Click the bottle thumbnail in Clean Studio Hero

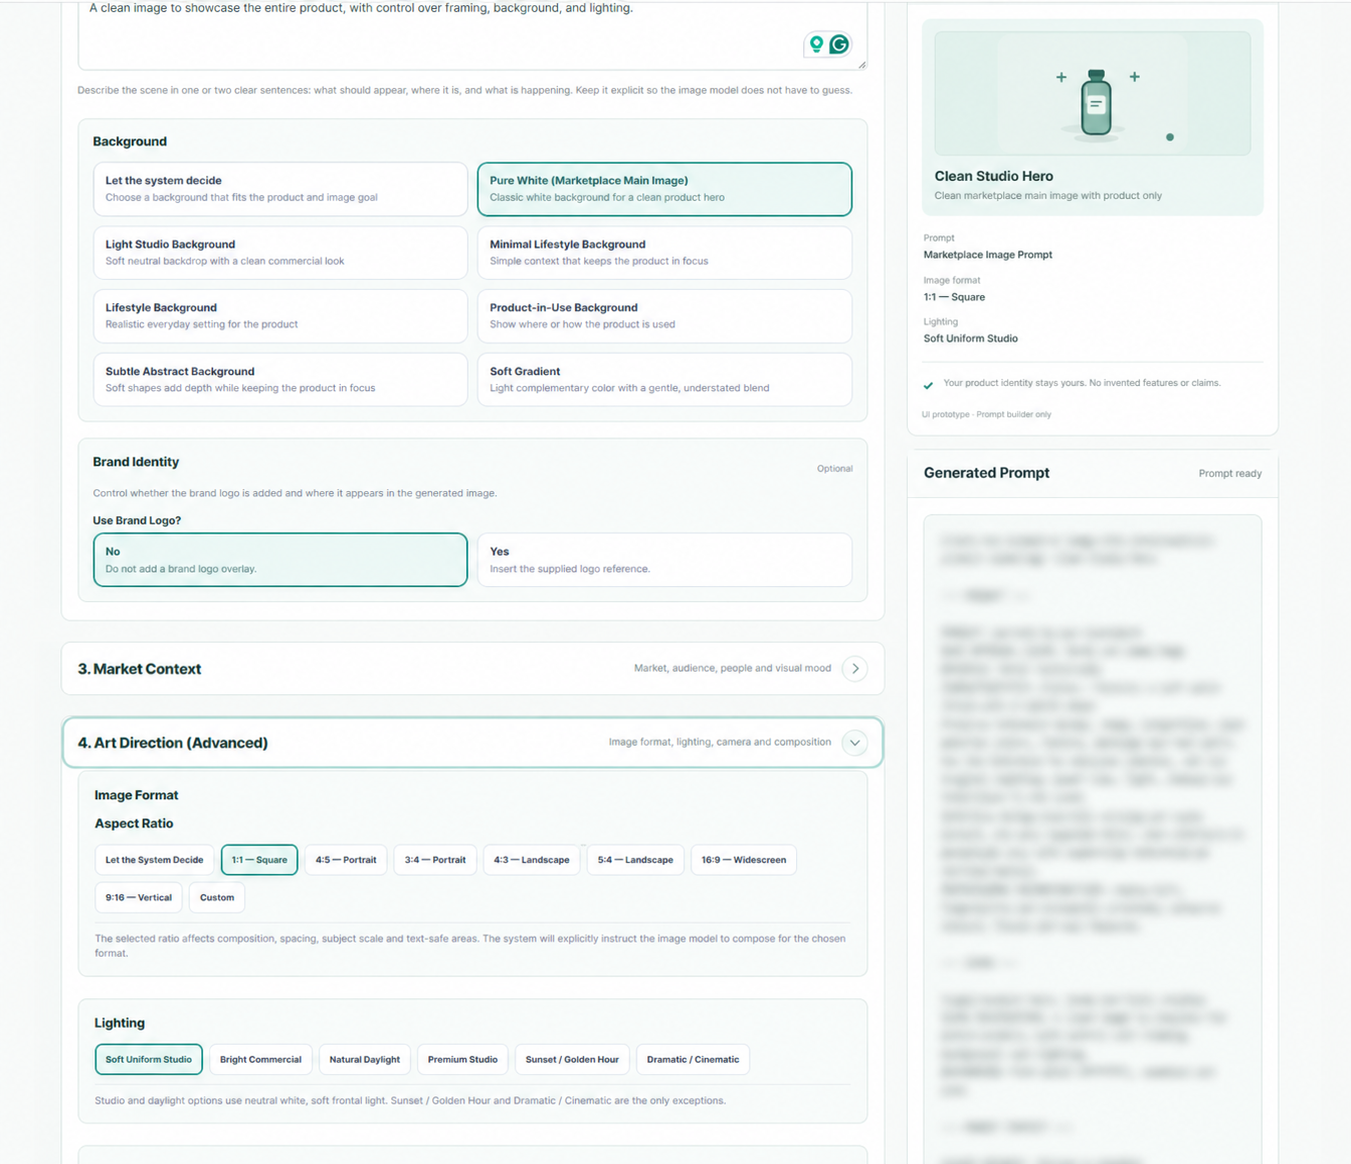pos(1093,94)
